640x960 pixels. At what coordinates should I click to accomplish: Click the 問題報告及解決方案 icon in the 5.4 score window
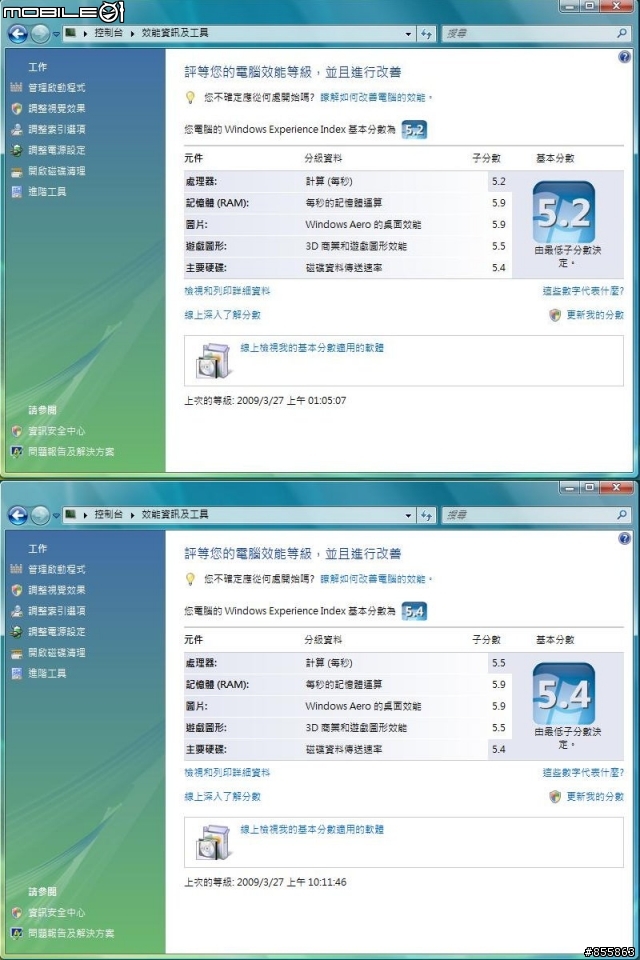click(x=17, y=934)
